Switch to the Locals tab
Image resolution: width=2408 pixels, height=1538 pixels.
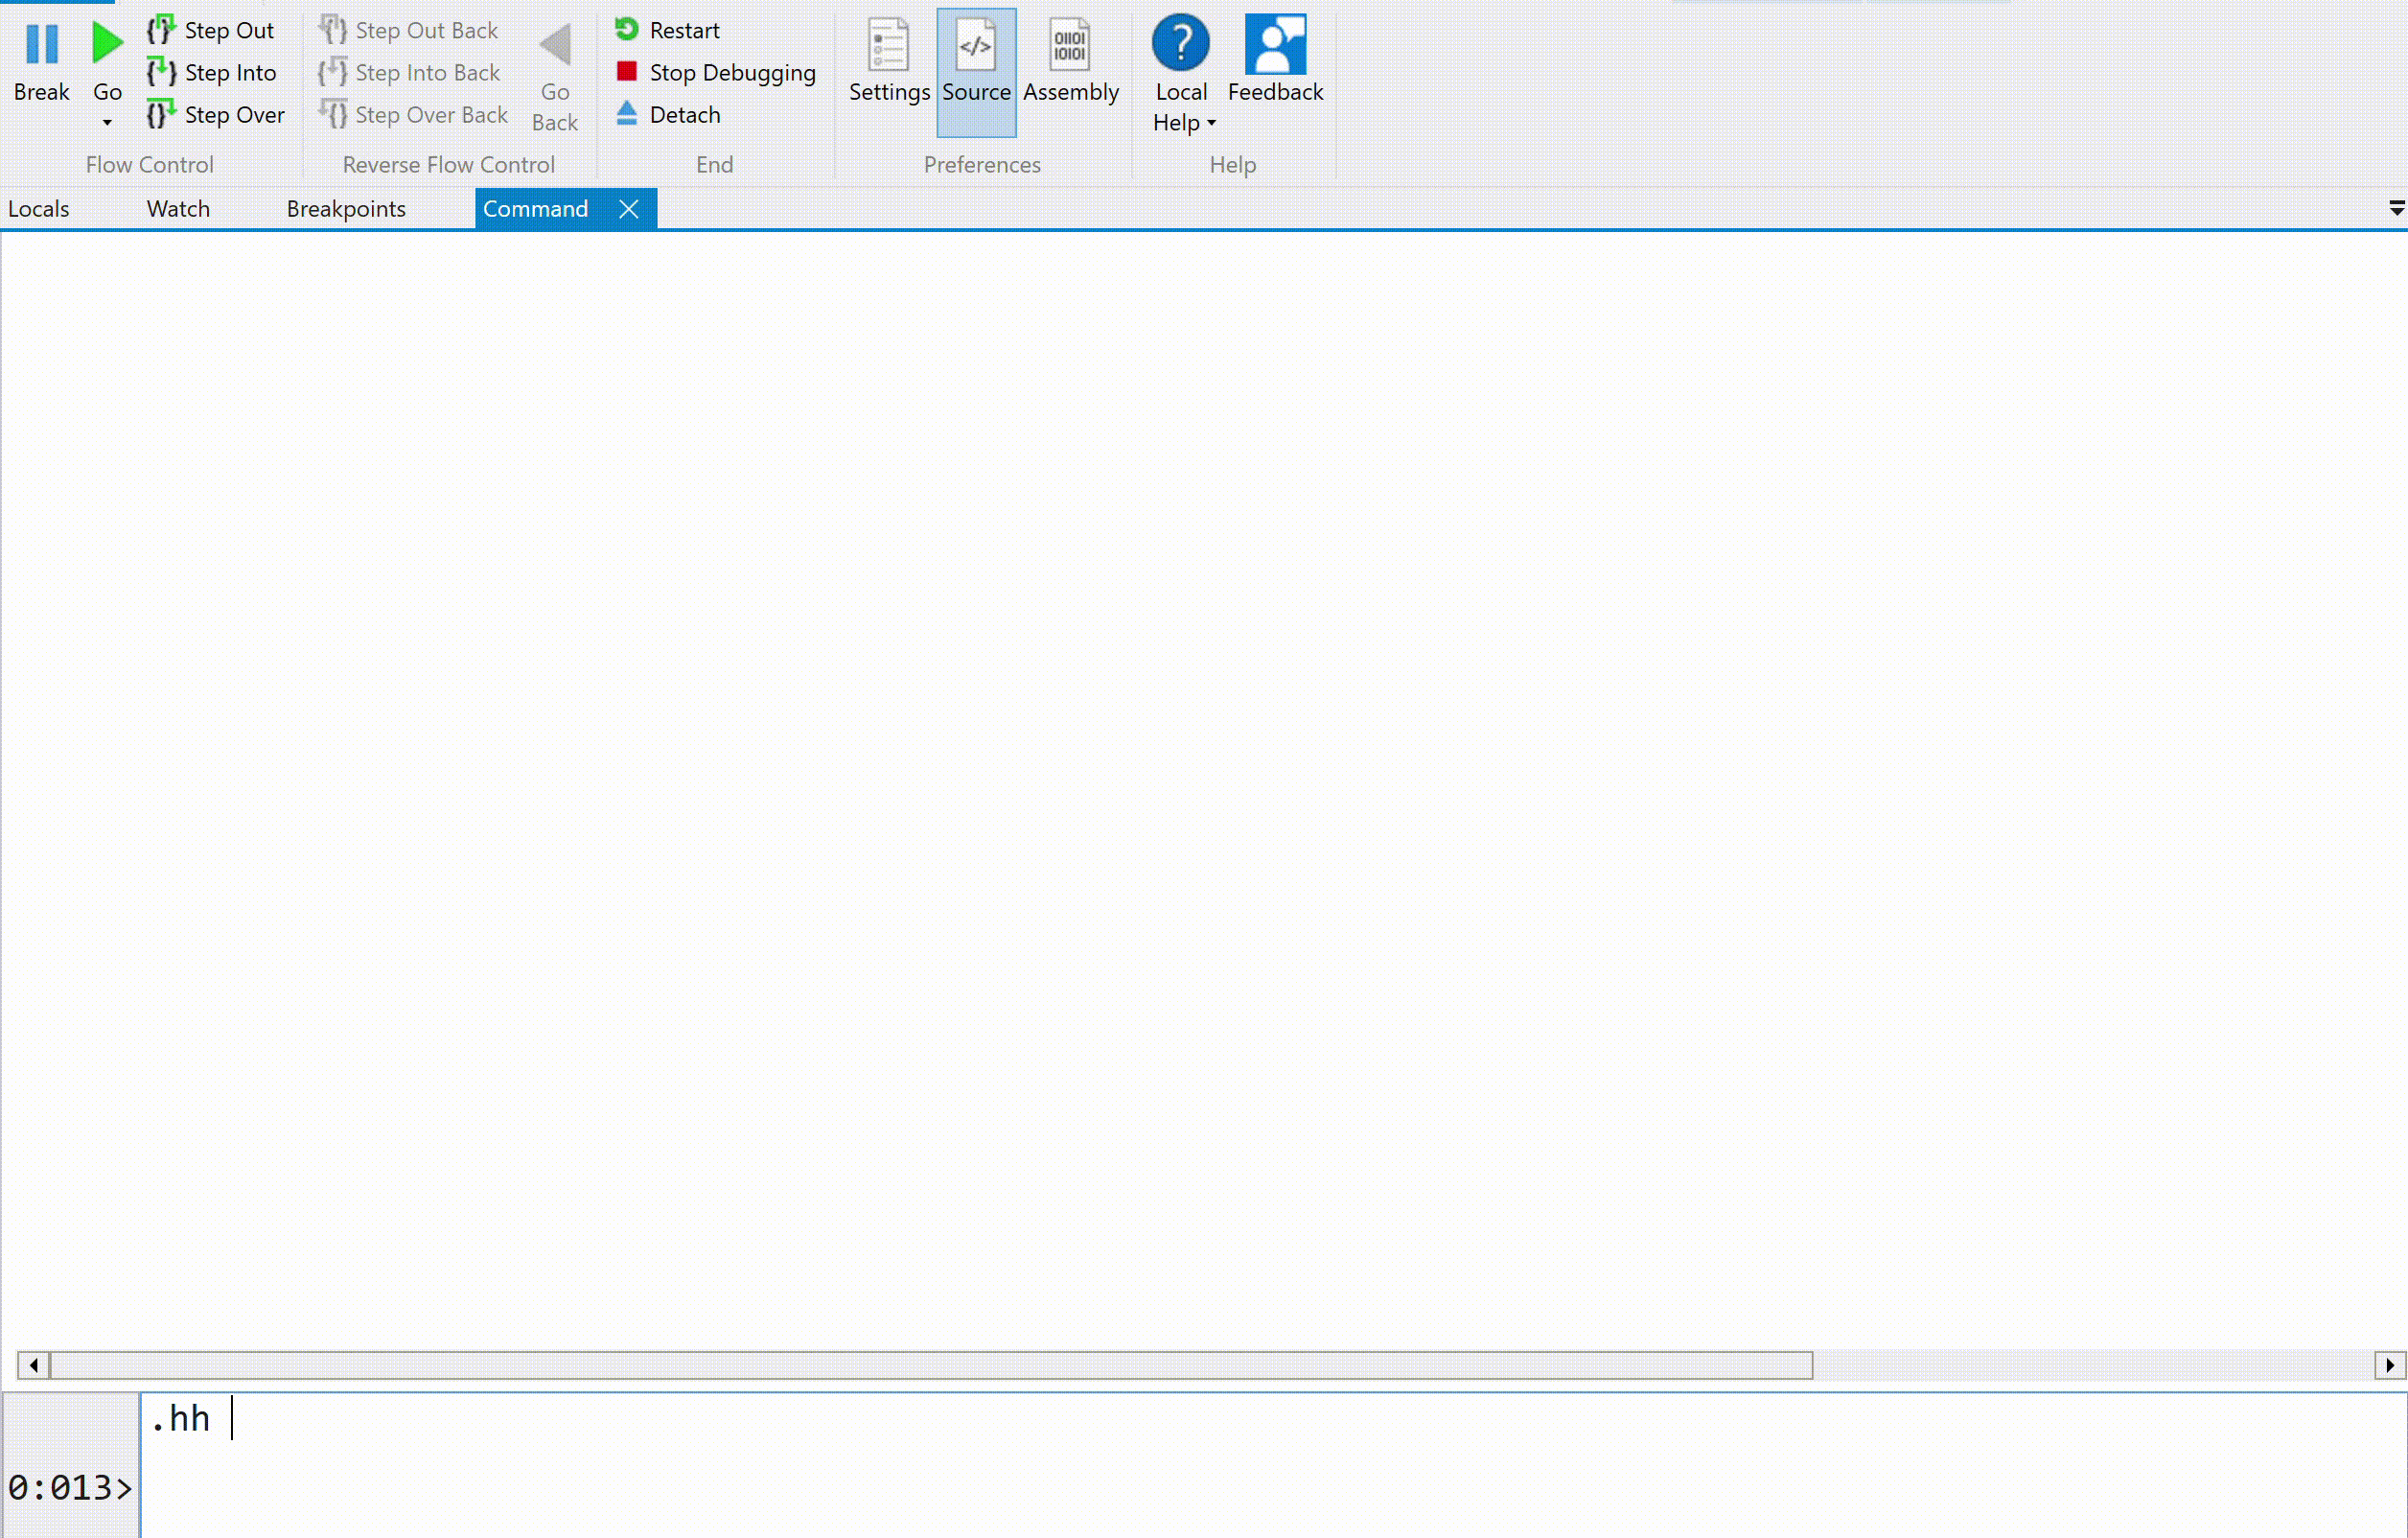(39, 208)
